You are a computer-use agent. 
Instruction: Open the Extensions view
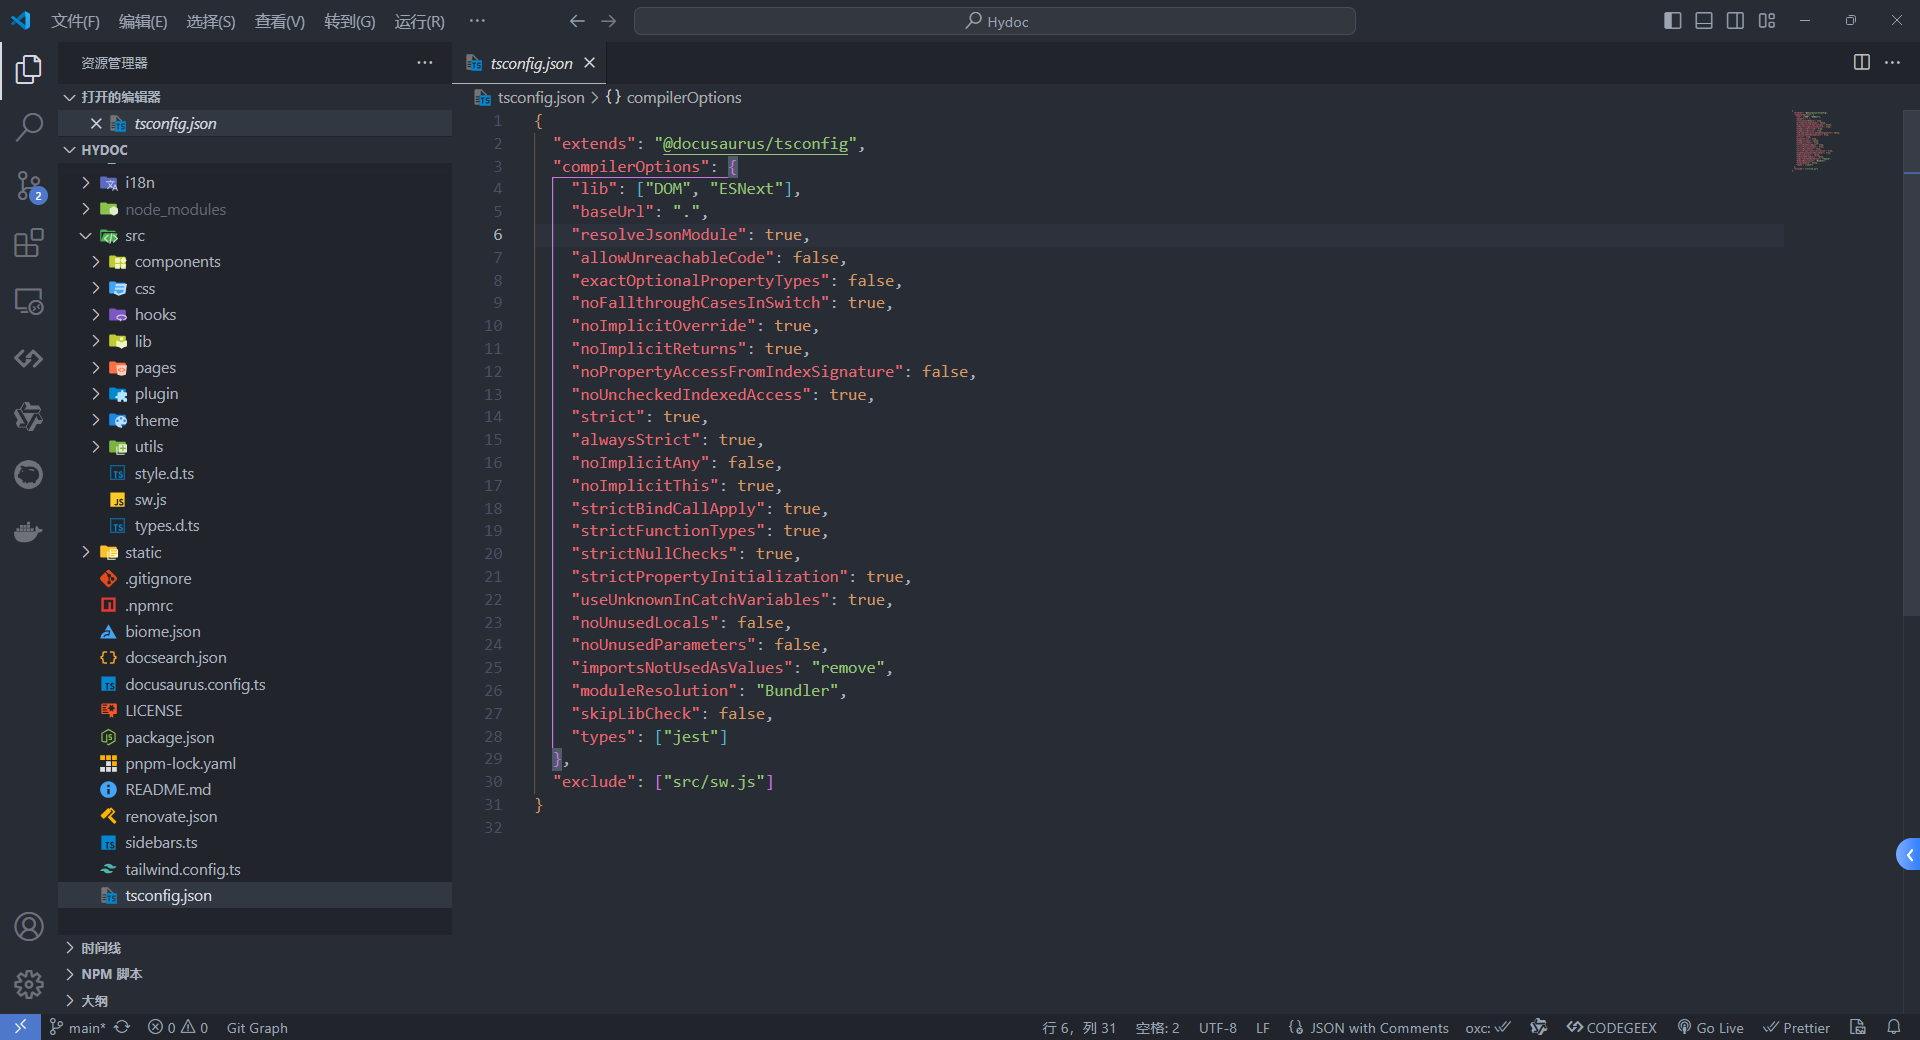pyautogui.click(x=29, y=243)
